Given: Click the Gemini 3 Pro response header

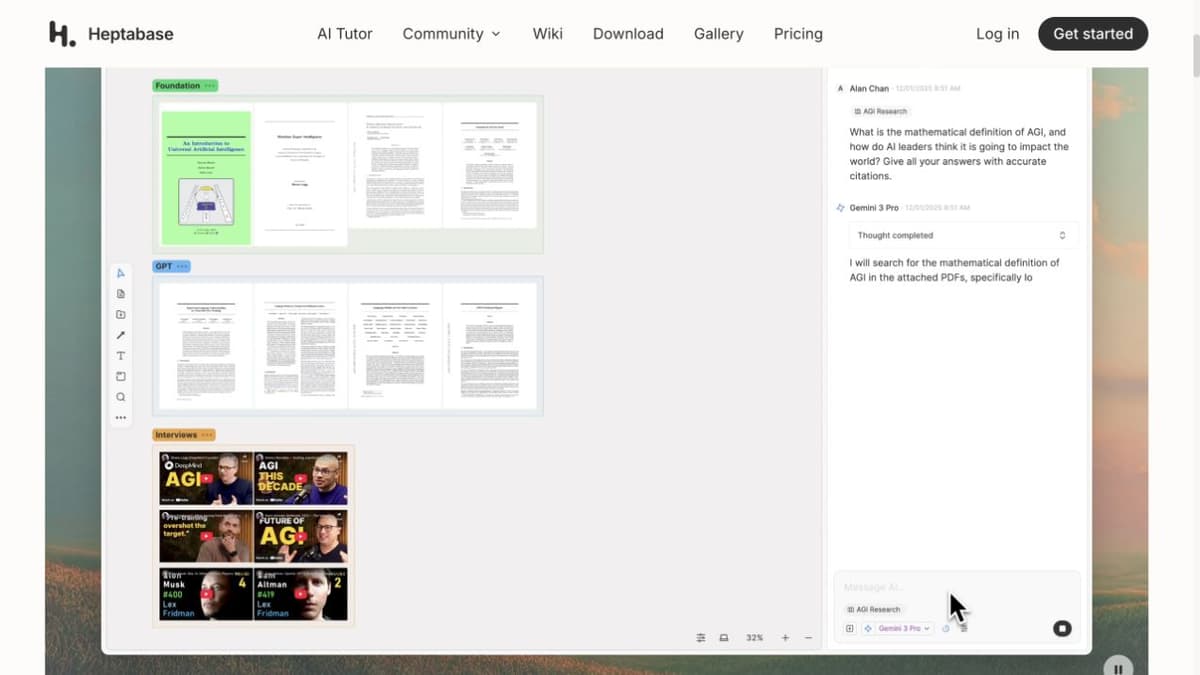Looking at the screenshot, I should [x=874, y=207].
